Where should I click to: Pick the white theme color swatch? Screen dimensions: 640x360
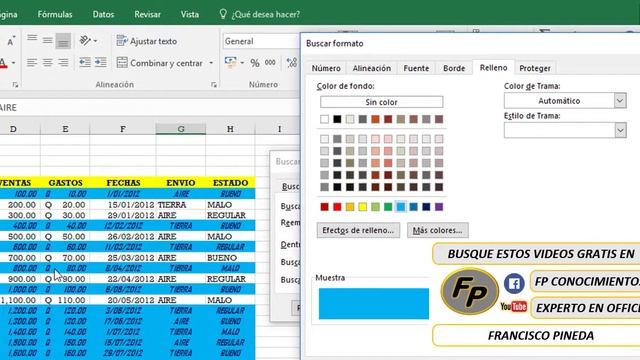pyautogui.click(x=324, y=119)
